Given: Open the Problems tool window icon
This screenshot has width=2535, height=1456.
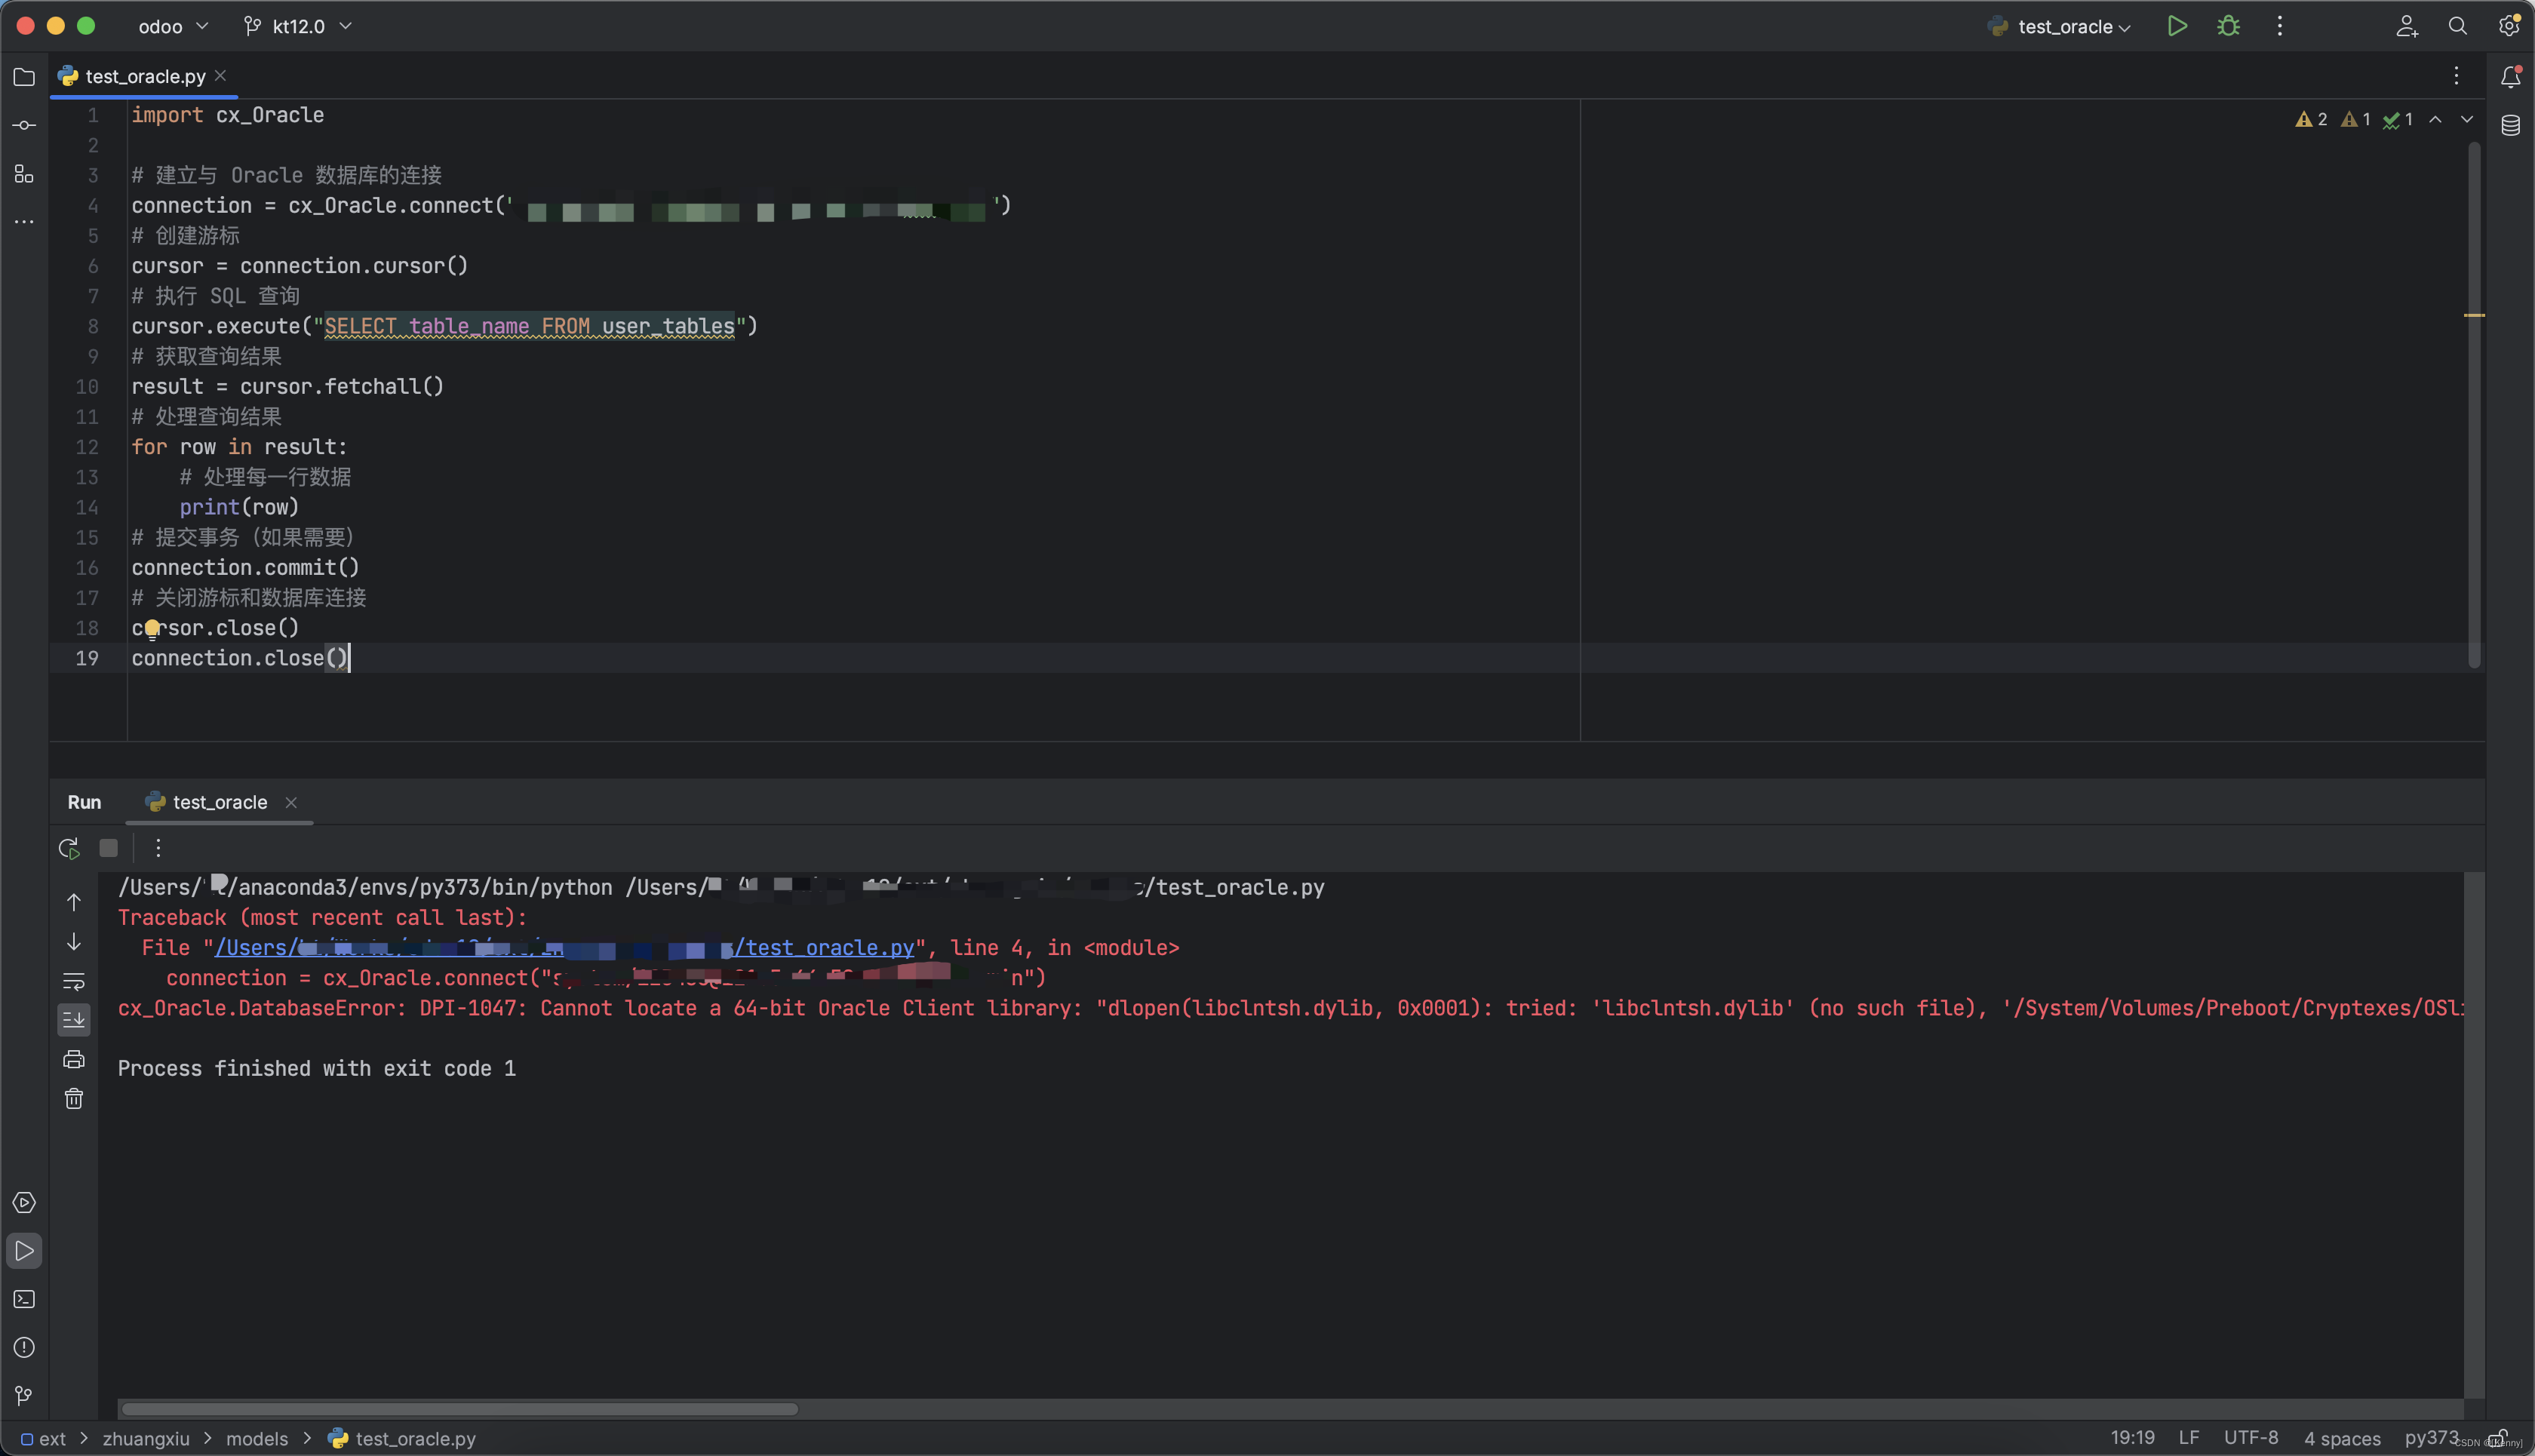Looking at the screenshot, I should tap(24, 1347).
